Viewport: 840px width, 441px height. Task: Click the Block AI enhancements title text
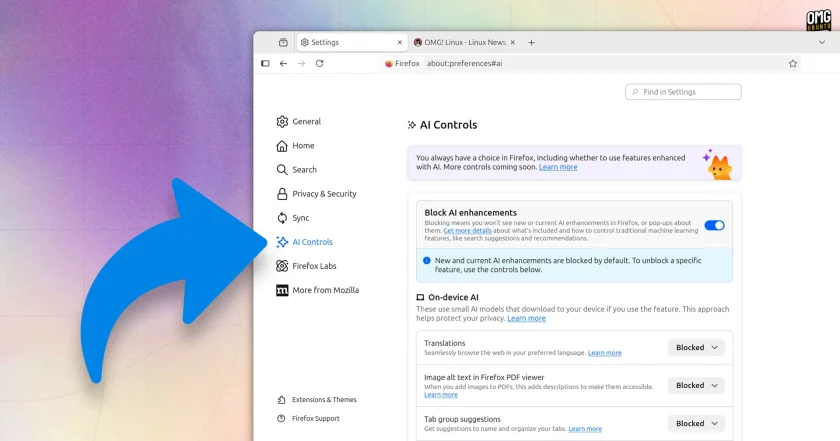click(x=470, y=213)
